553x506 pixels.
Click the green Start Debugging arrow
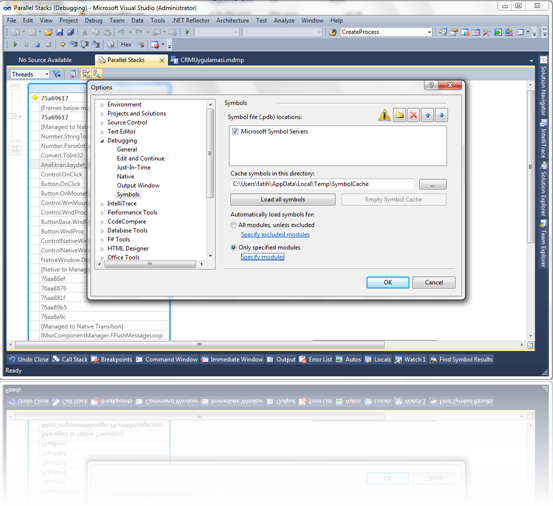(187, 32)
